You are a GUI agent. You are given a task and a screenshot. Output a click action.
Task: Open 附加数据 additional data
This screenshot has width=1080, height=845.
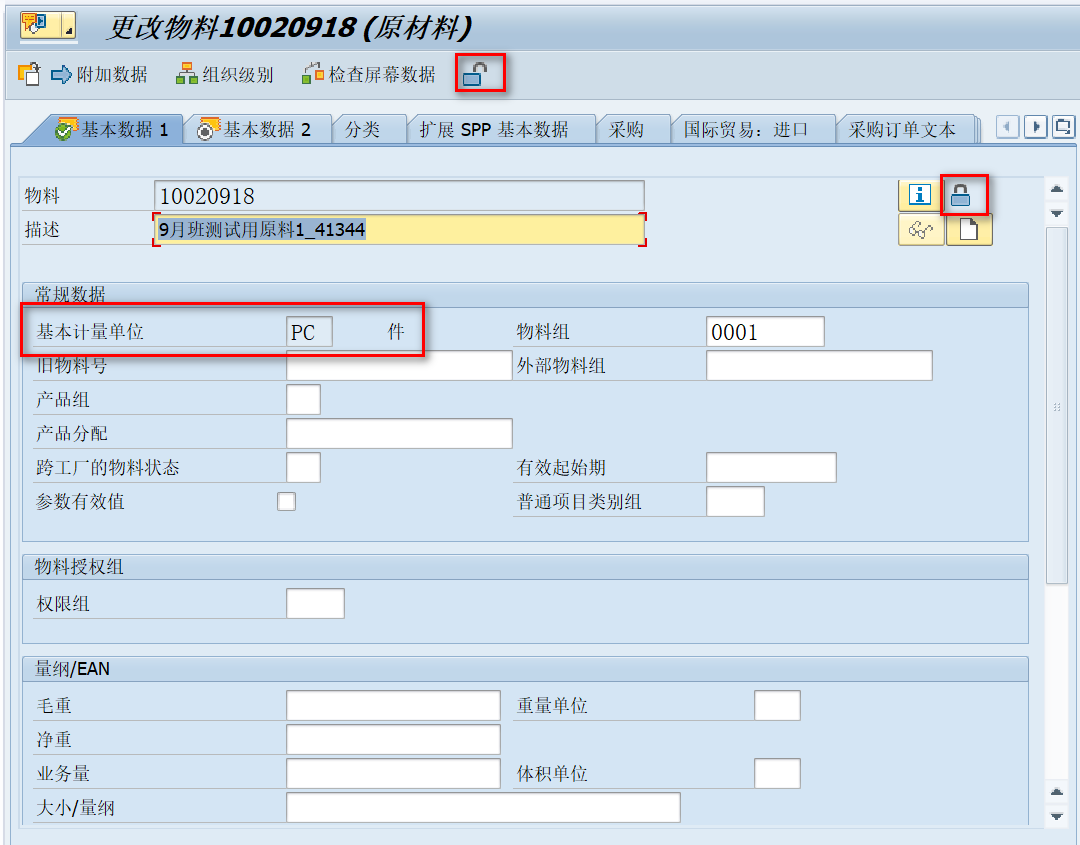(100, 74)
